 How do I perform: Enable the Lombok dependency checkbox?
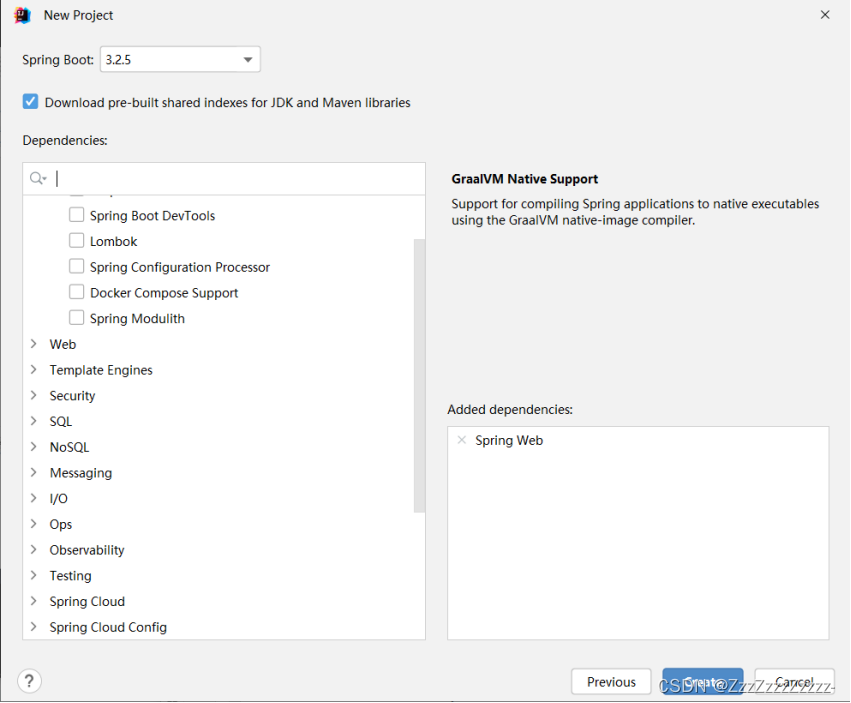coord(77,240)
